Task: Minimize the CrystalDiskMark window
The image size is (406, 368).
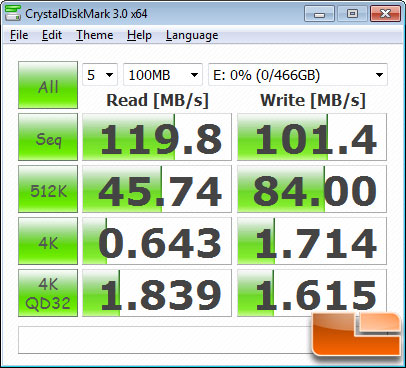Action: click(x=319, y=14)
